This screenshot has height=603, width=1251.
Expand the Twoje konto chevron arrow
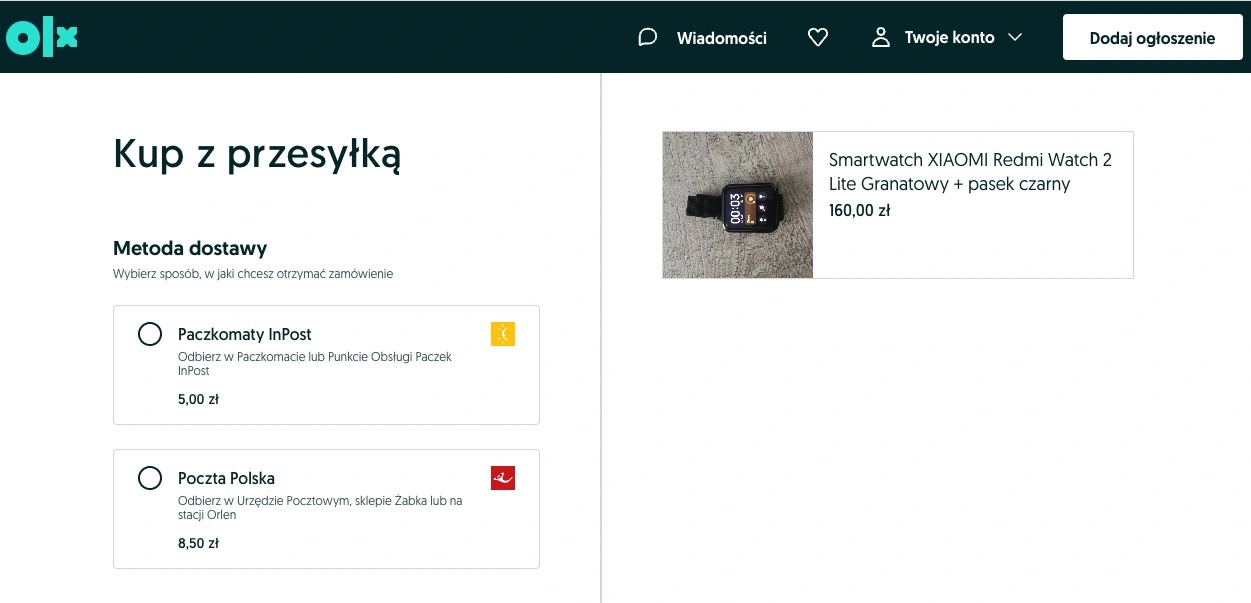(x=1015, y=38)
